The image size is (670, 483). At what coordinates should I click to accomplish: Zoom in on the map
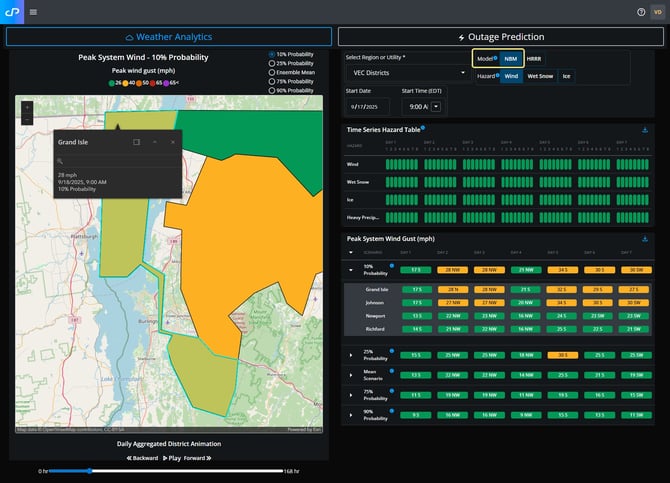click(x=26, y=107)
